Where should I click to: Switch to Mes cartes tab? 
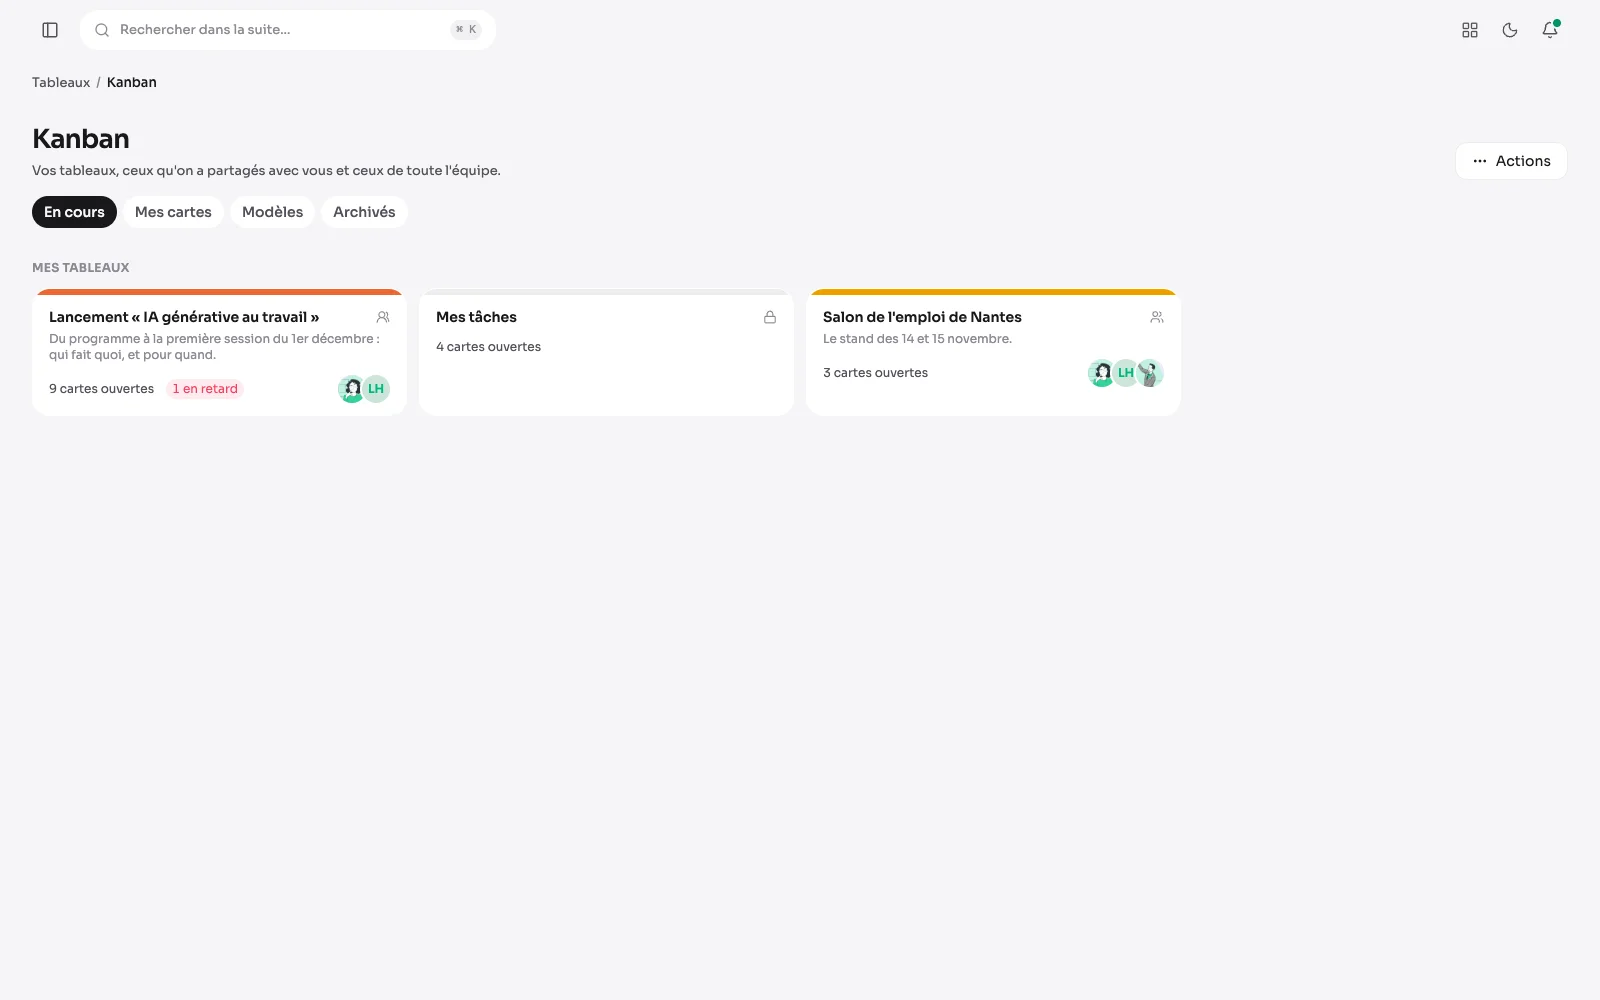click(173, 212)
